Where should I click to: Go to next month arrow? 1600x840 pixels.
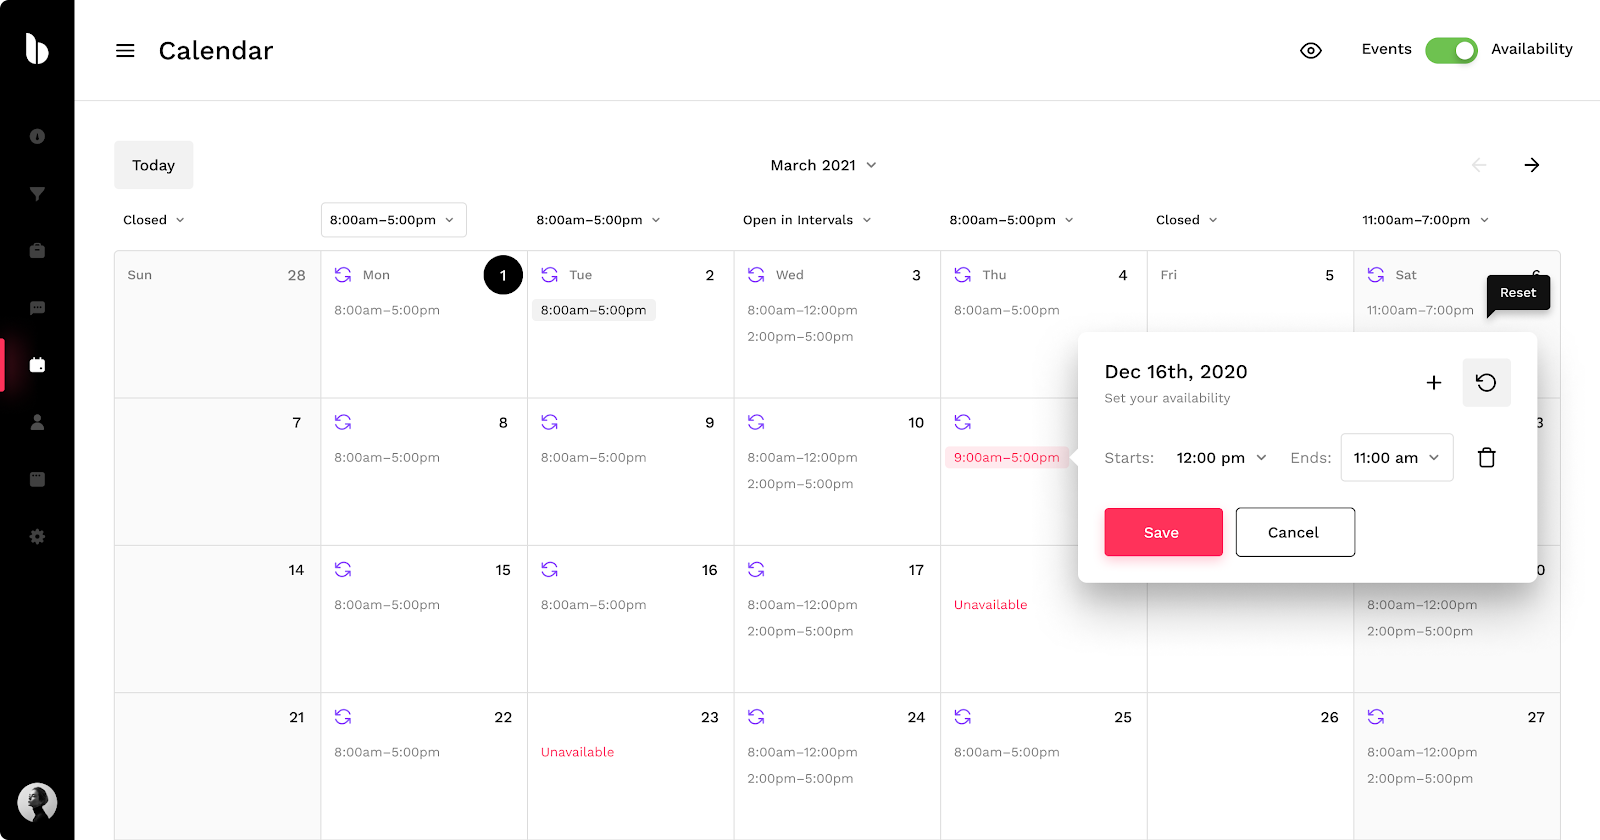(x=1531, y=165)
